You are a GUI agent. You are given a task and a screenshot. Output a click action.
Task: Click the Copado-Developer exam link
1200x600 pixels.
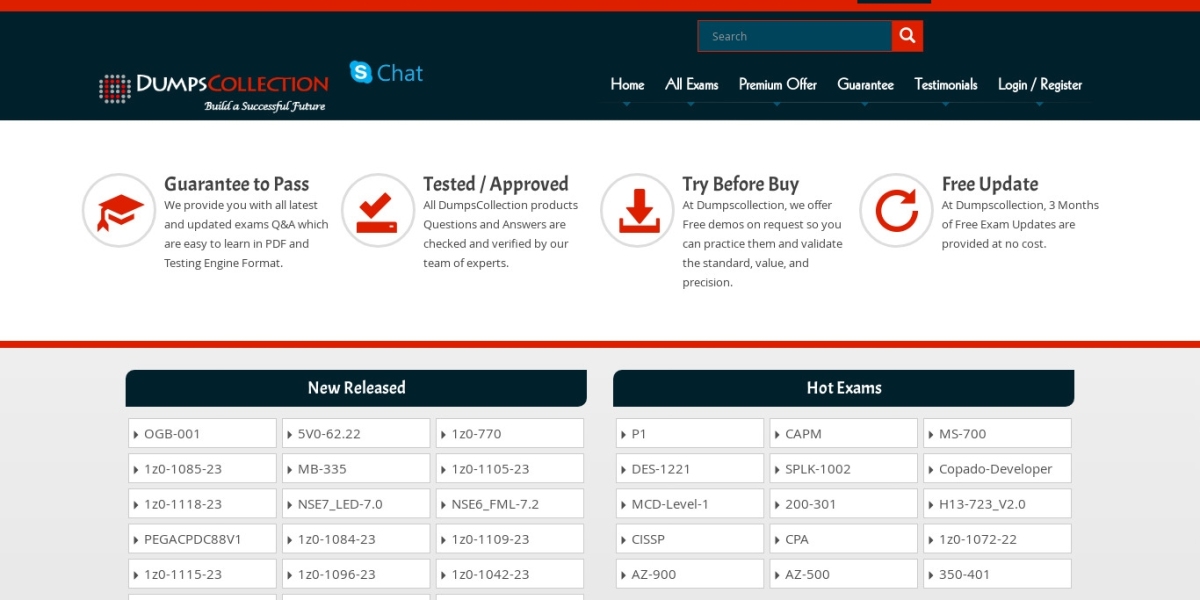(x=995, y=469)
